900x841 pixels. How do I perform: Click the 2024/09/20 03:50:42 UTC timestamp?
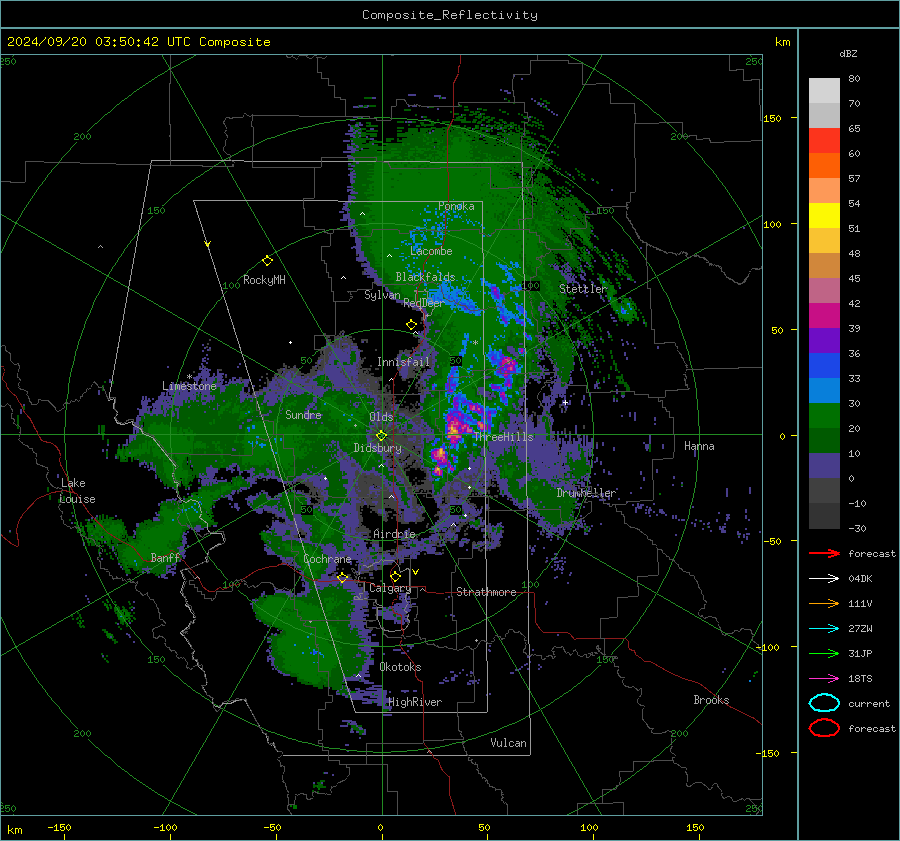[138, 42]
